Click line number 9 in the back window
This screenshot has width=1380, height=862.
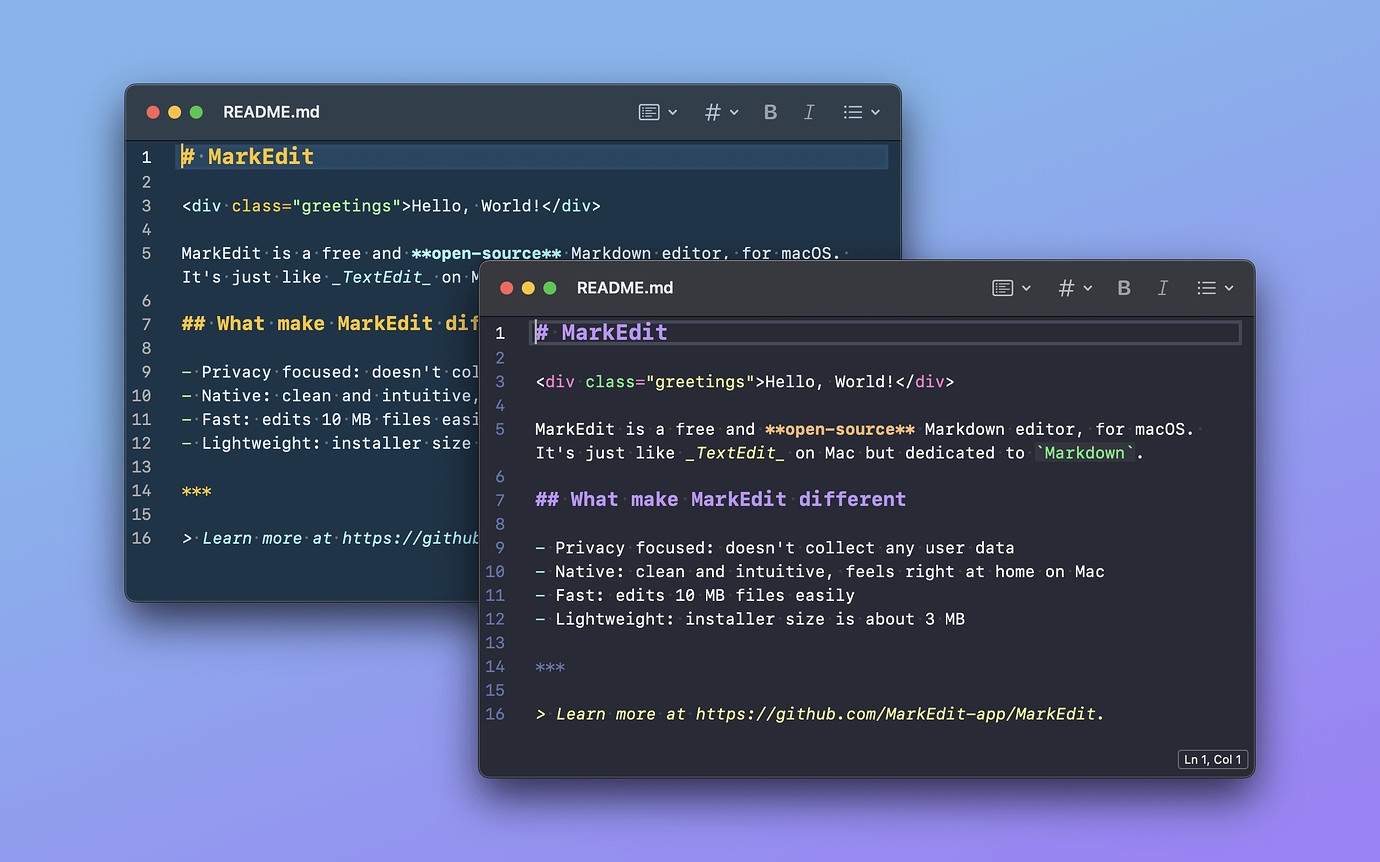click(146, 372)
